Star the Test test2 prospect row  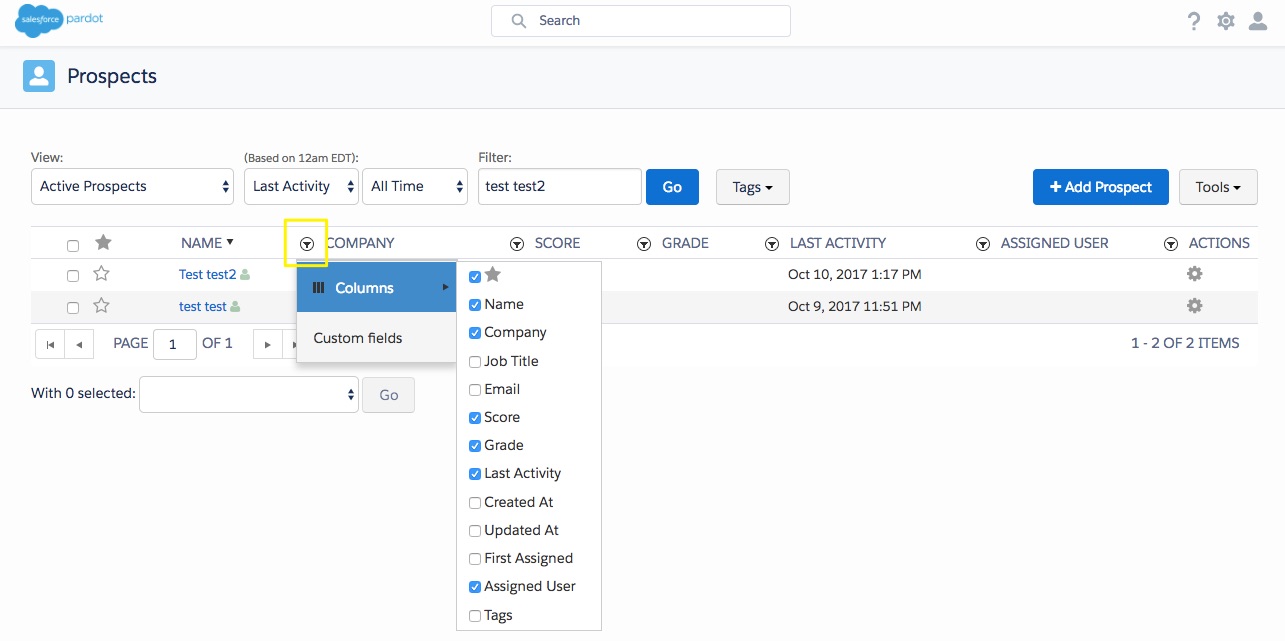tap(101, 274)
